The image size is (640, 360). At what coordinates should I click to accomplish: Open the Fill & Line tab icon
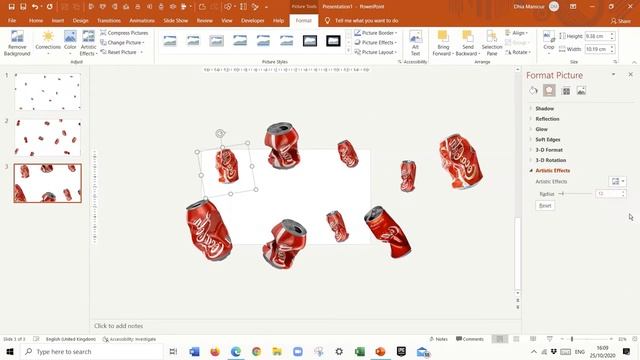pos(533,91)
